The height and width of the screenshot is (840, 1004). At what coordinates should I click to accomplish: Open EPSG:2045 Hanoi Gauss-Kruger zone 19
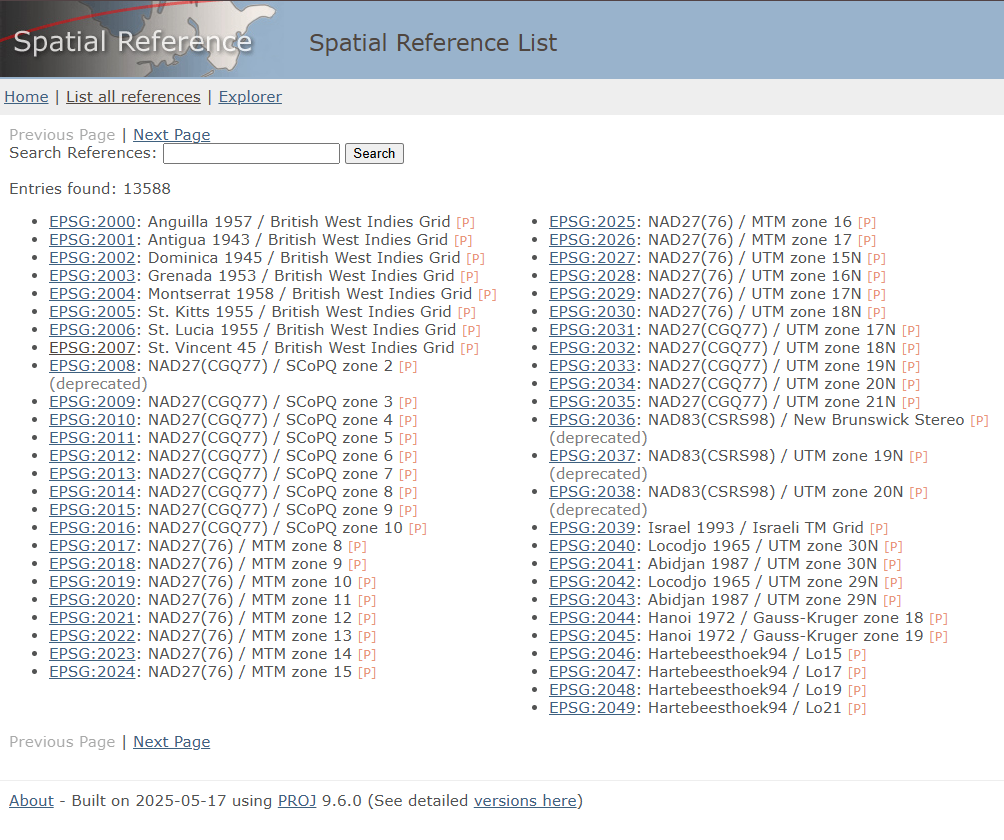(x=592, y=636)
